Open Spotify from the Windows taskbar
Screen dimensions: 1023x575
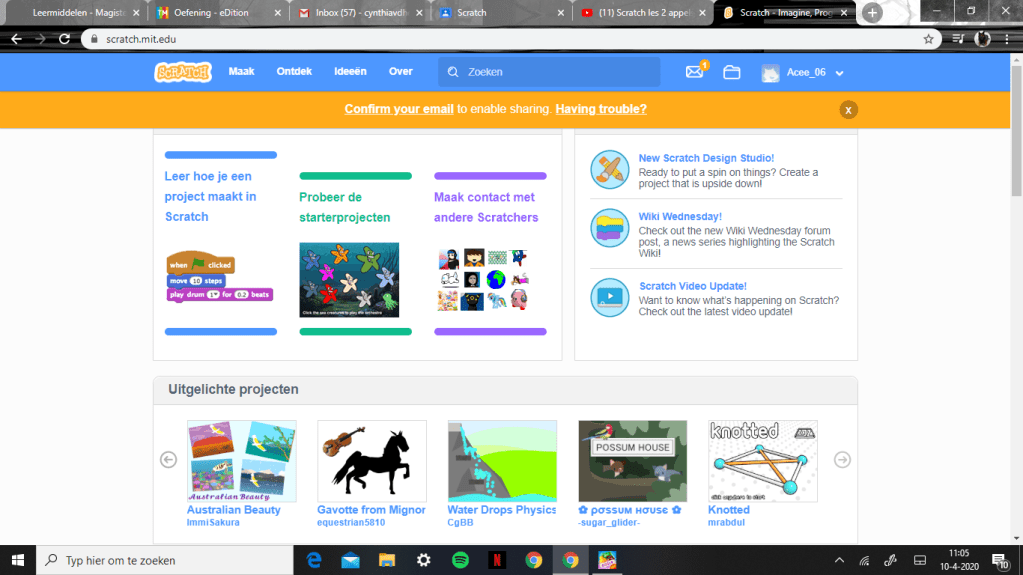coord(460,560)
